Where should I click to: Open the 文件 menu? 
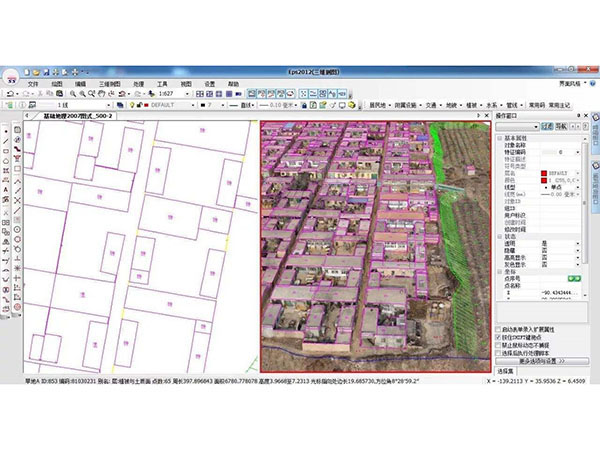click(x=33, y=84)
